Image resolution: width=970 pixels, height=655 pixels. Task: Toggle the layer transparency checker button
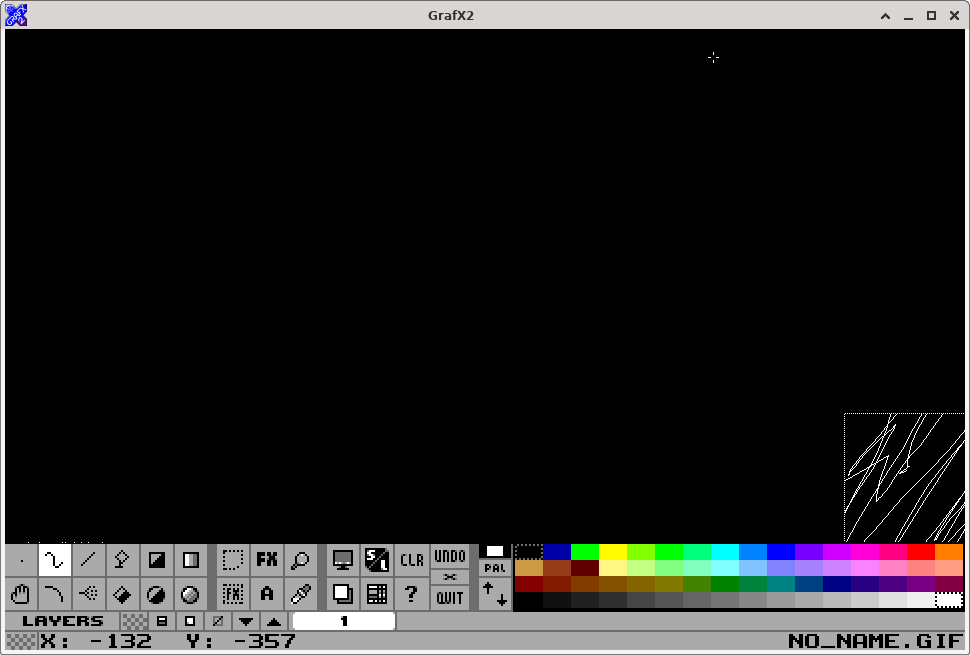click(x=134, y=621)
